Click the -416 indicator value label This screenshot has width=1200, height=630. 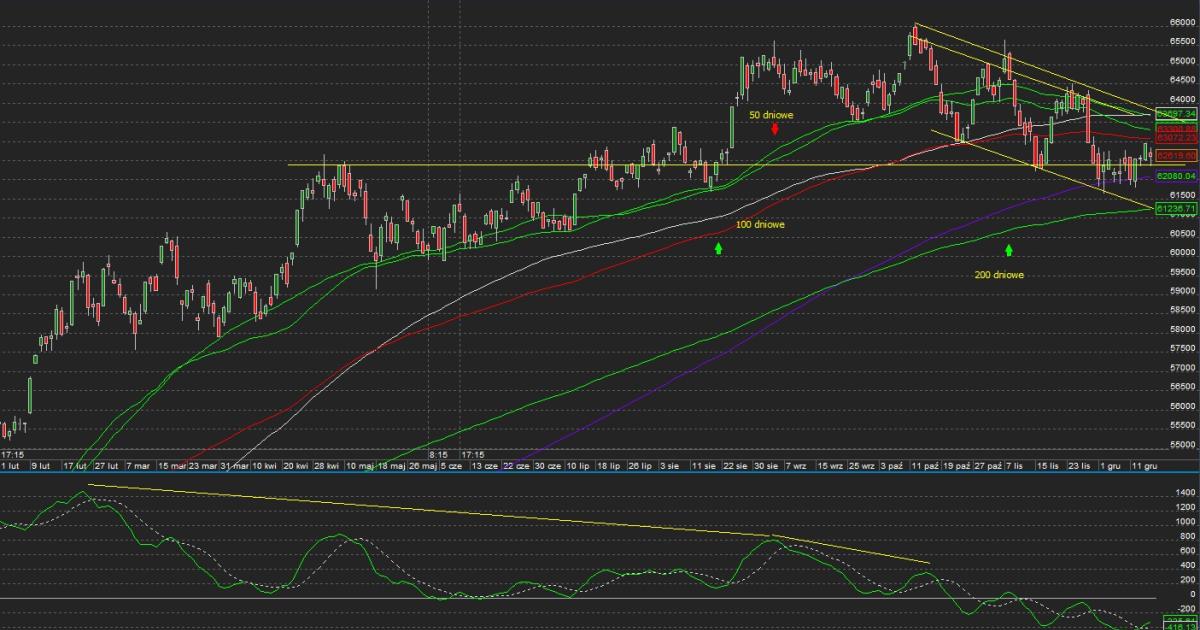(1176, 626)
